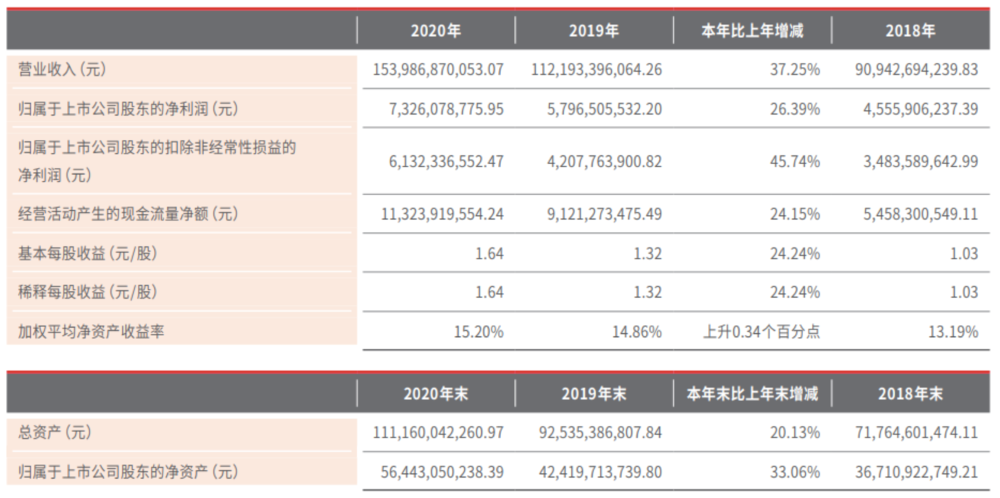Click the 本年末比上年末增减 column header
Image resolution: width=1000 pixels, height=498 pixels.
(752, 394)
